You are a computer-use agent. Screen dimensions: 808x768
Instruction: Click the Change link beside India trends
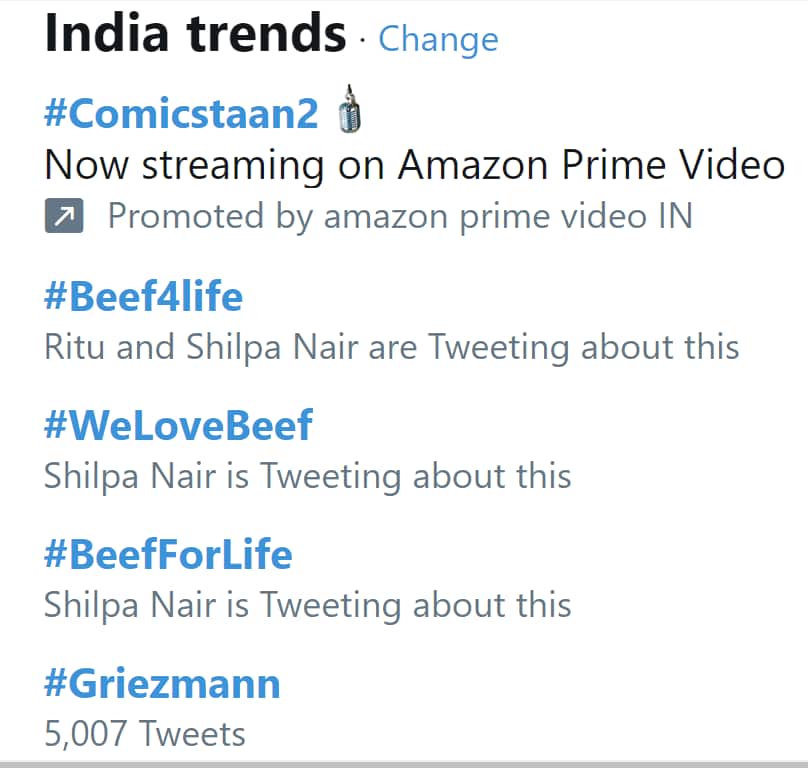pos(437,39)
